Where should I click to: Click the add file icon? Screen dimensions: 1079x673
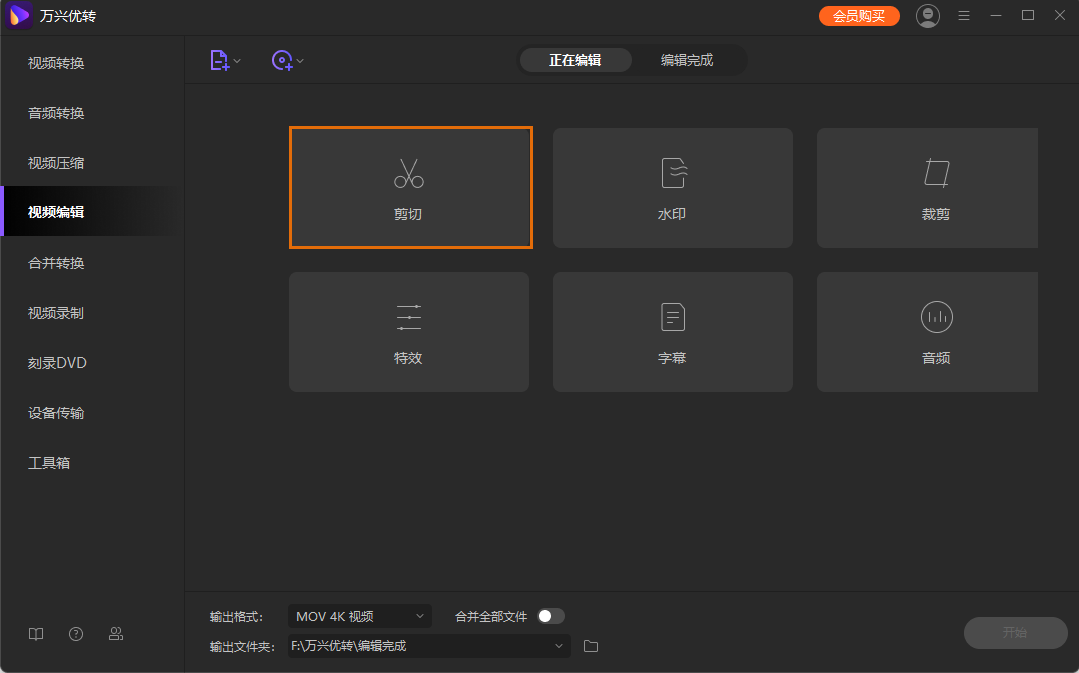(219, 61)
